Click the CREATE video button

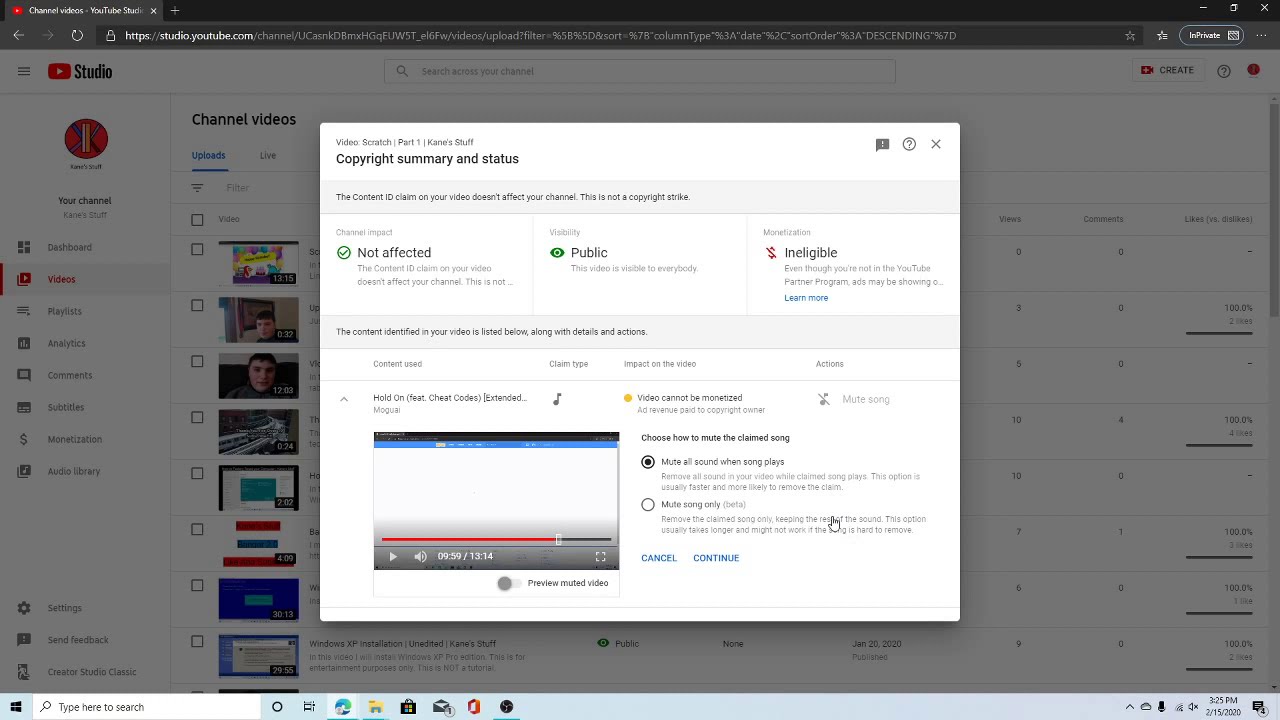[x=1167, y=71]
